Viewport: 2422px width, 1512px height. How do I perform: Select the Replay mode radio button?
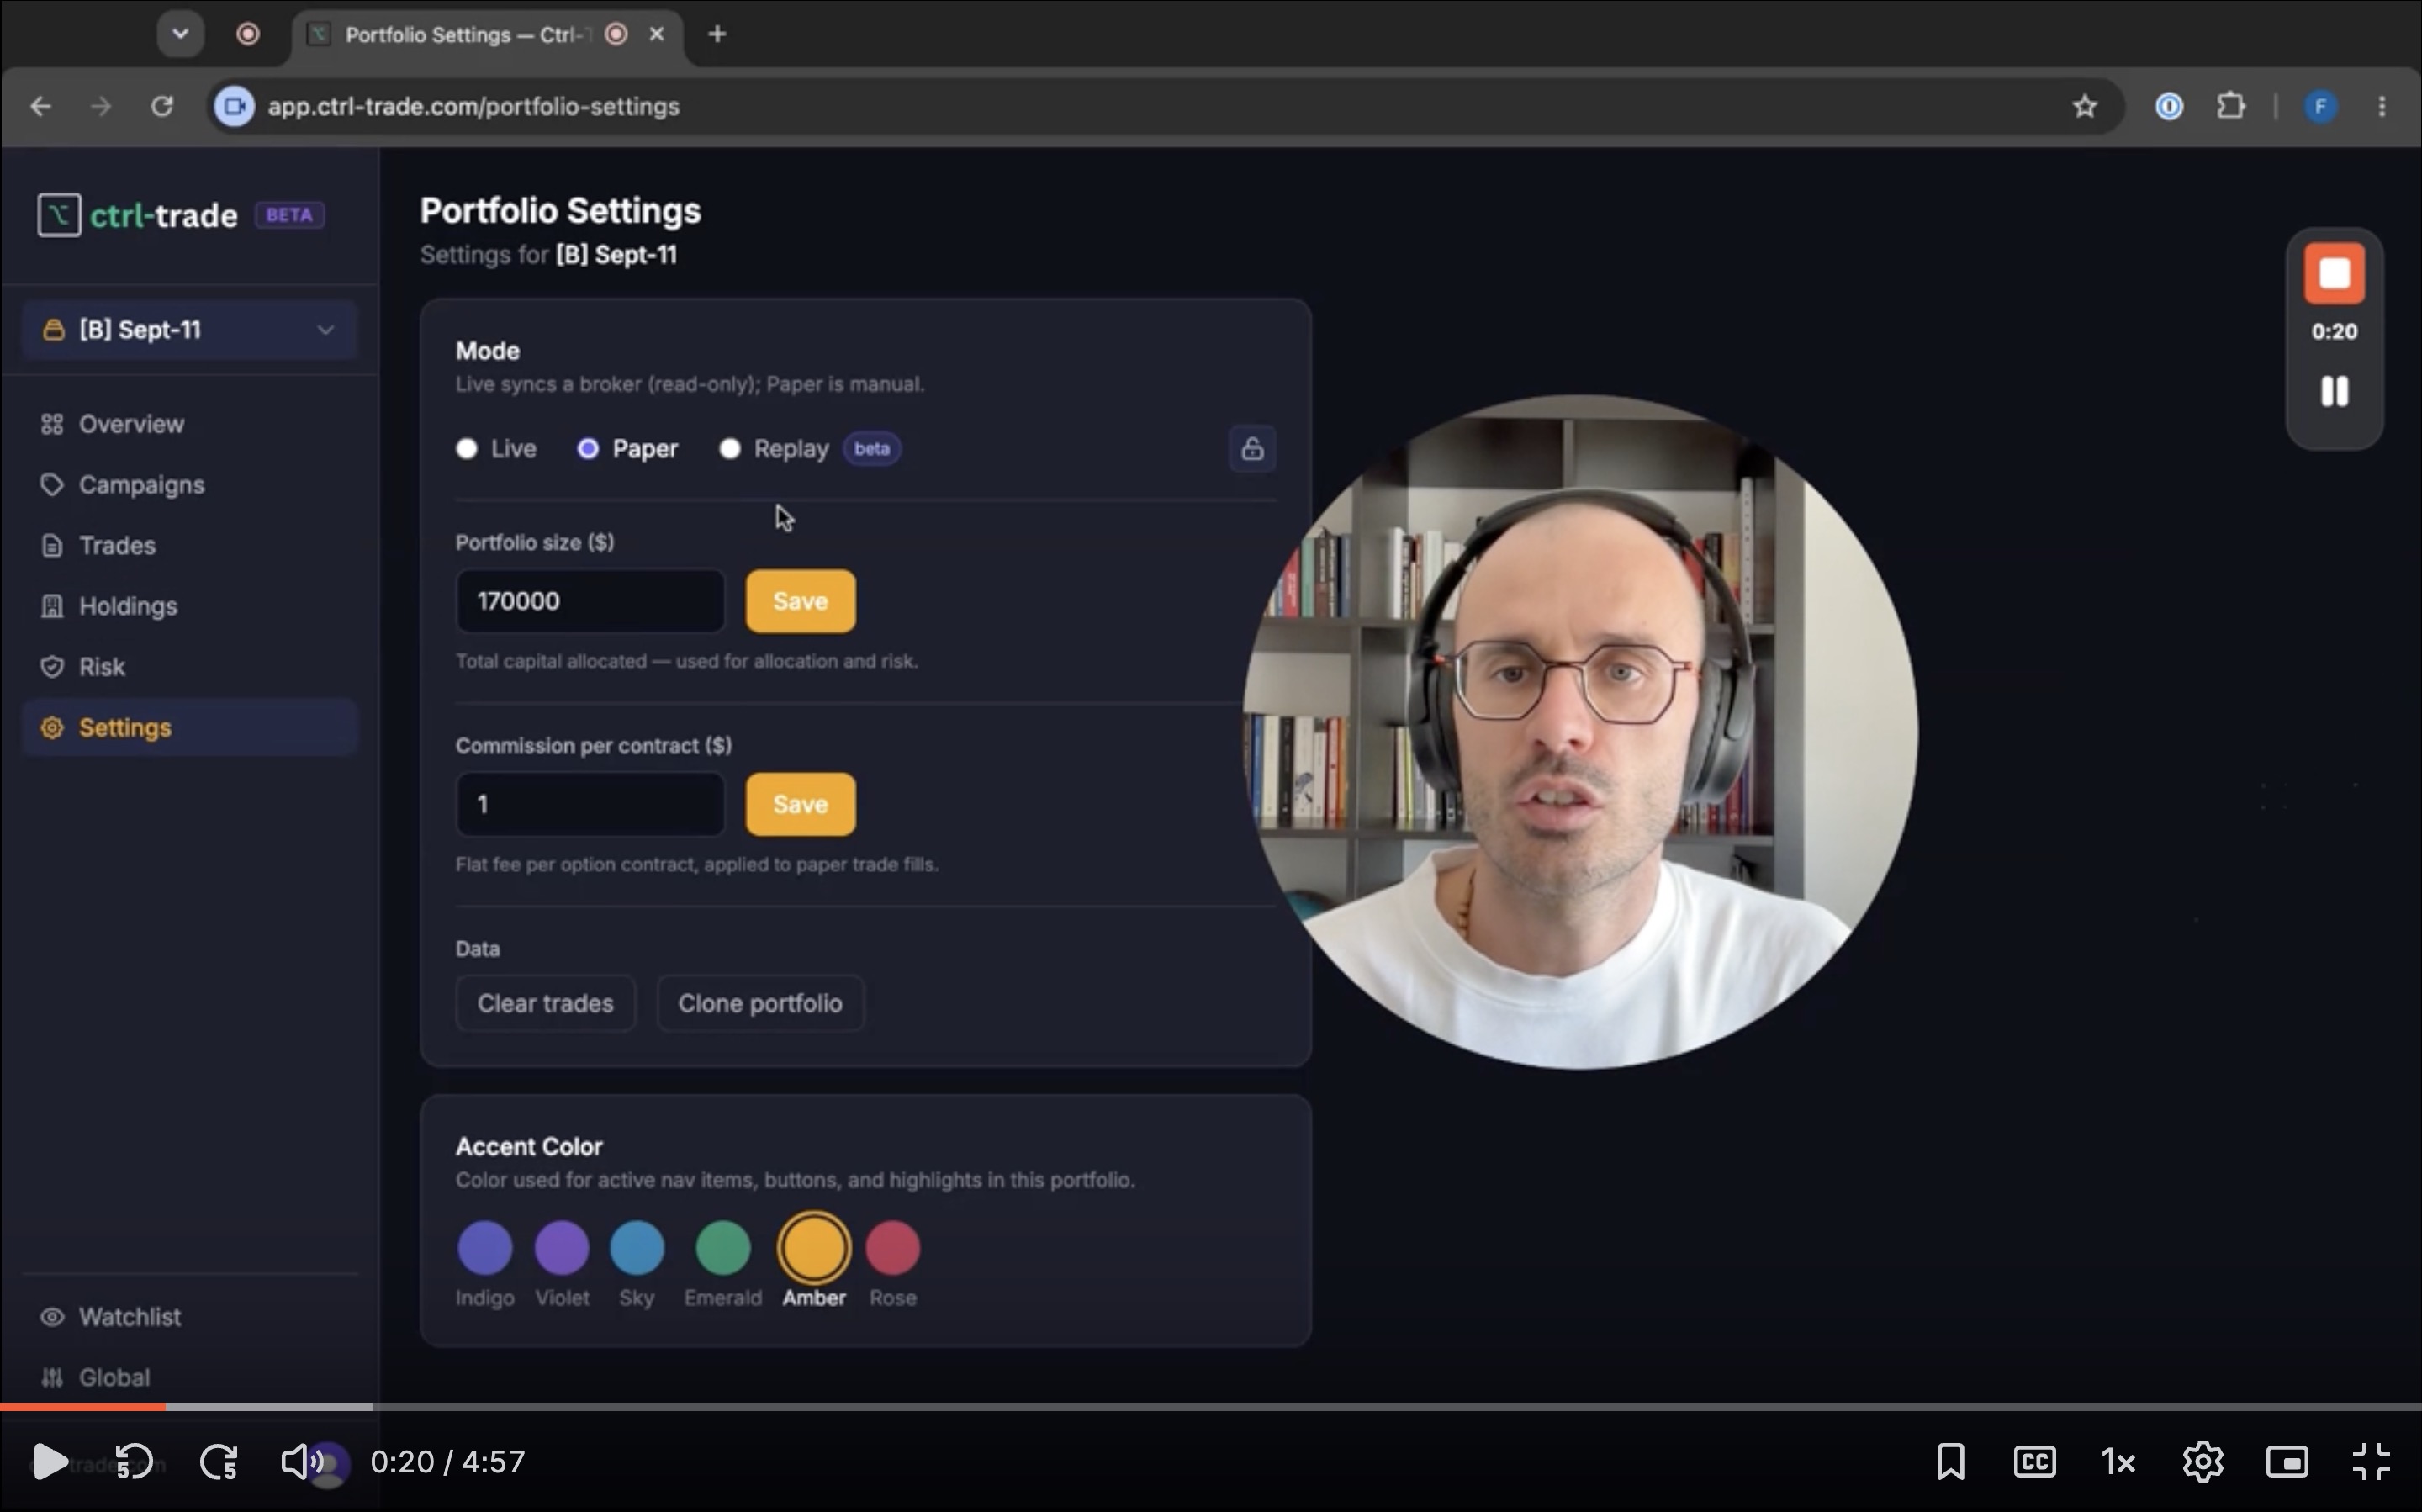(x=730, y=449)
